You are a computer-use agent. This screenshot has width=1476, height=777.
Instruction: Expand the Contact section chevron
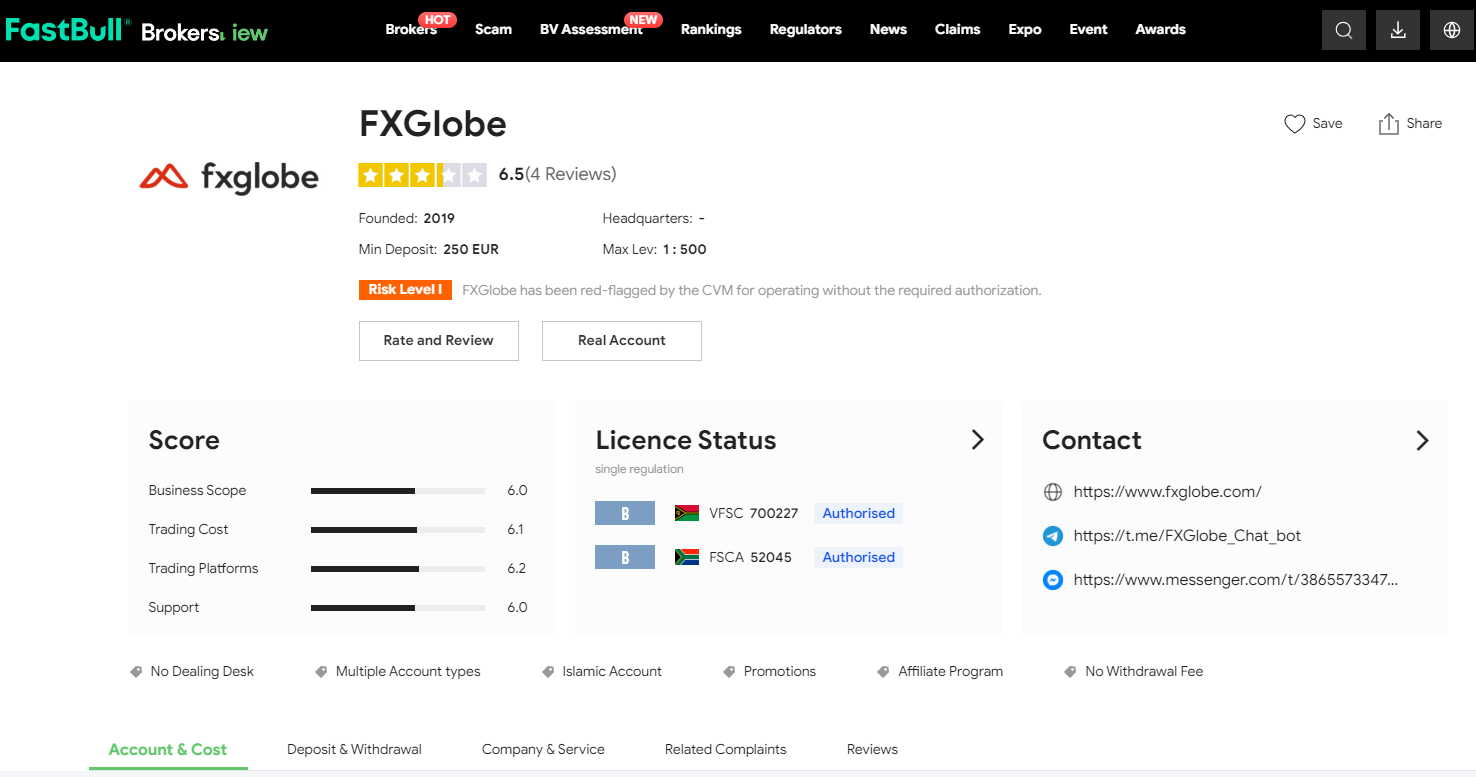(1423, 440)
